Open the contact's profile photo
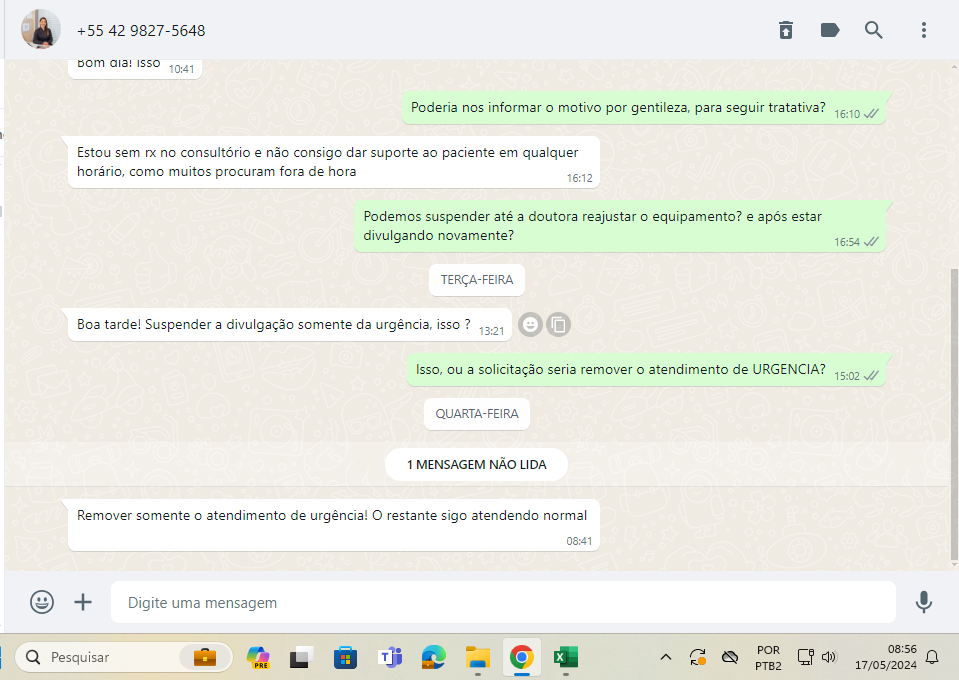The image size is (959, 680). [41, 30]
